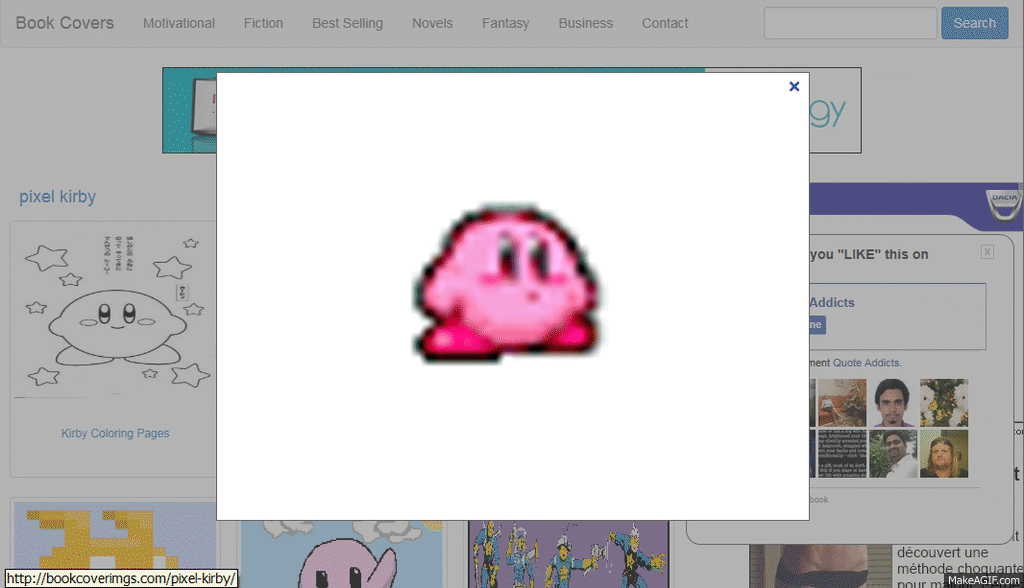
Task: Open the purple pixel sprites thumbnail
Action: pyautogui.click(x=569, y=554)
